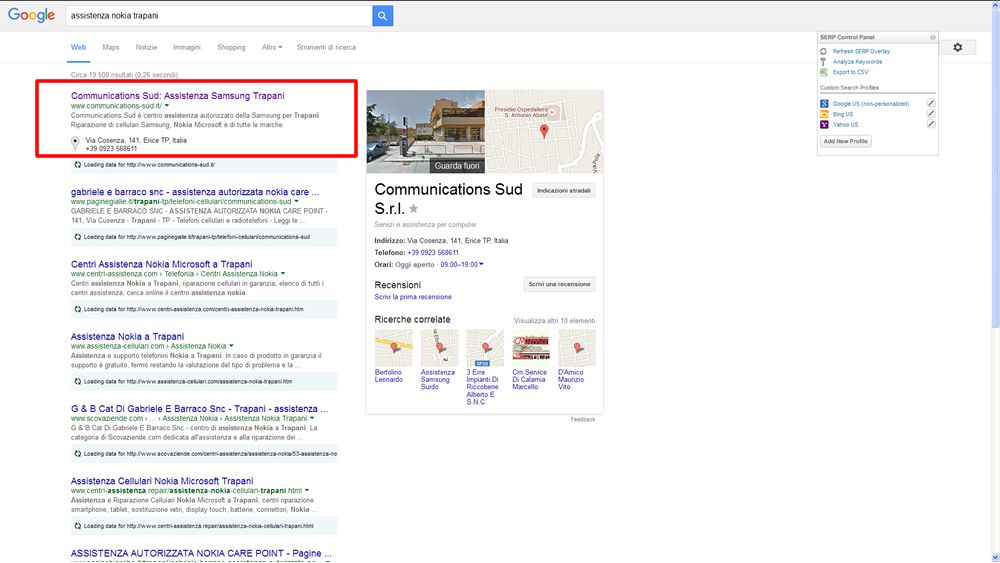Click the map pin next to Via Cosenza address
The image size is (1000, 563).
click(x=75, y=143)
